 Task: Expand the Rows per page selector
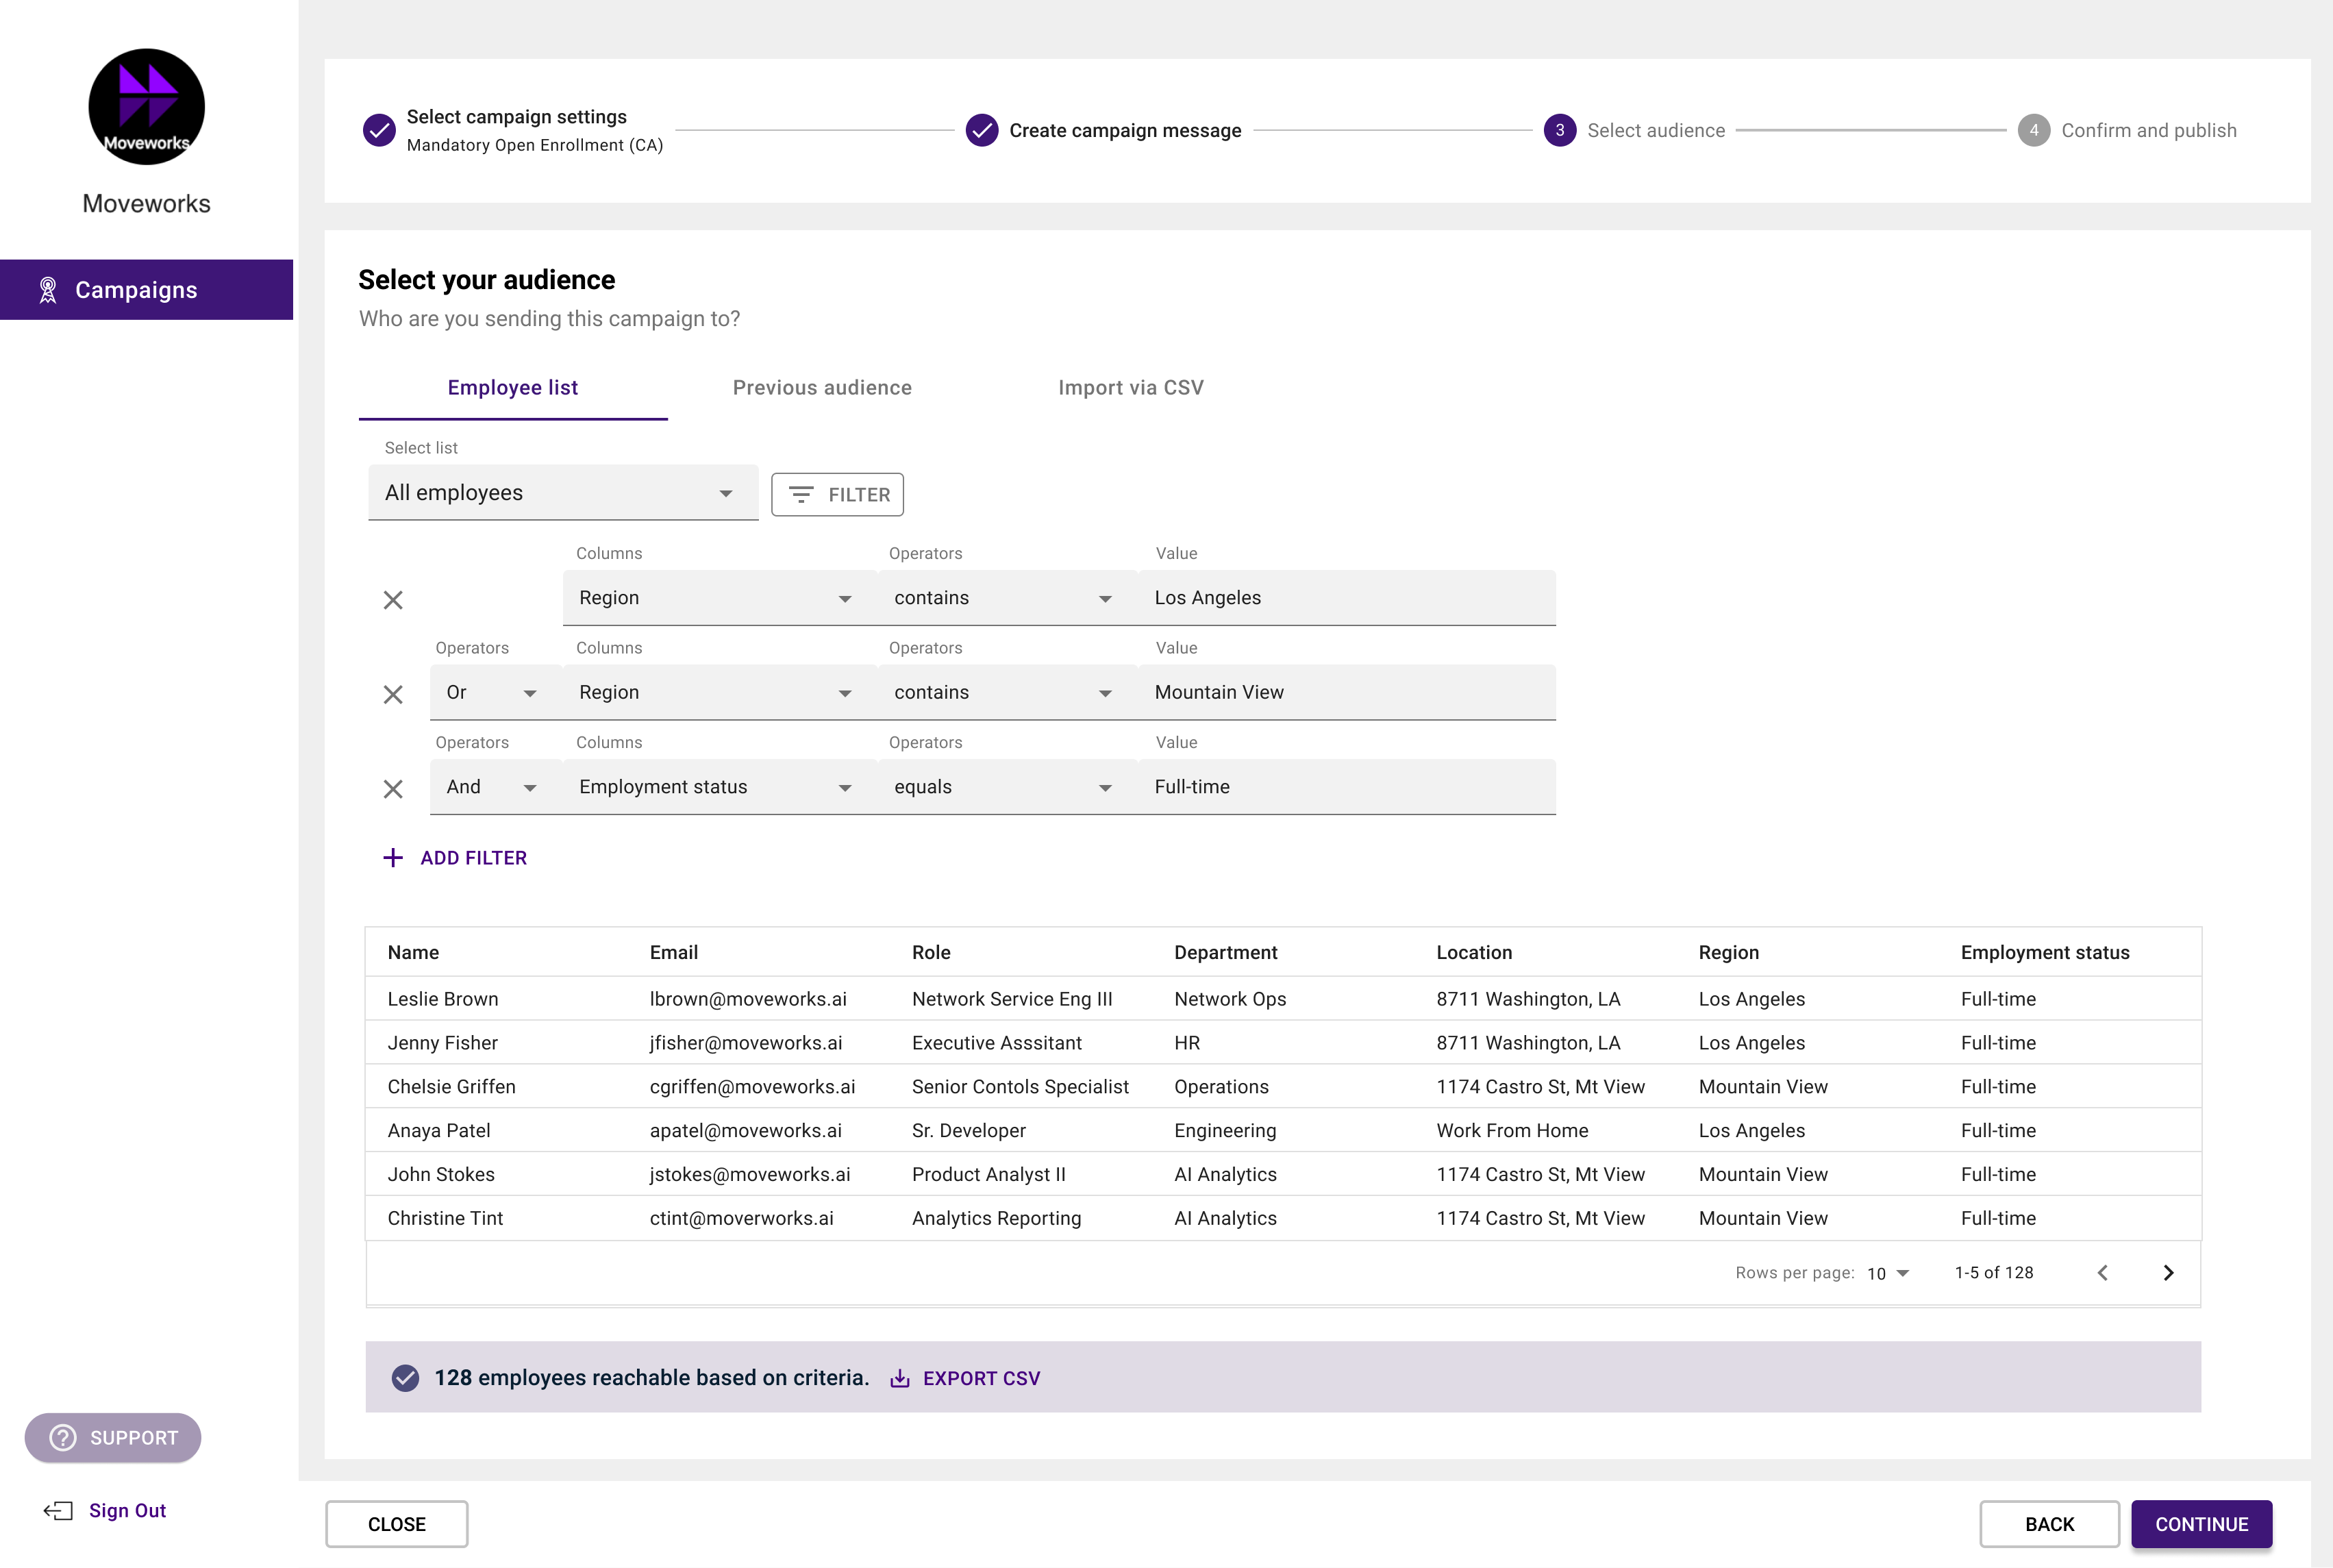(1887, 1273)
